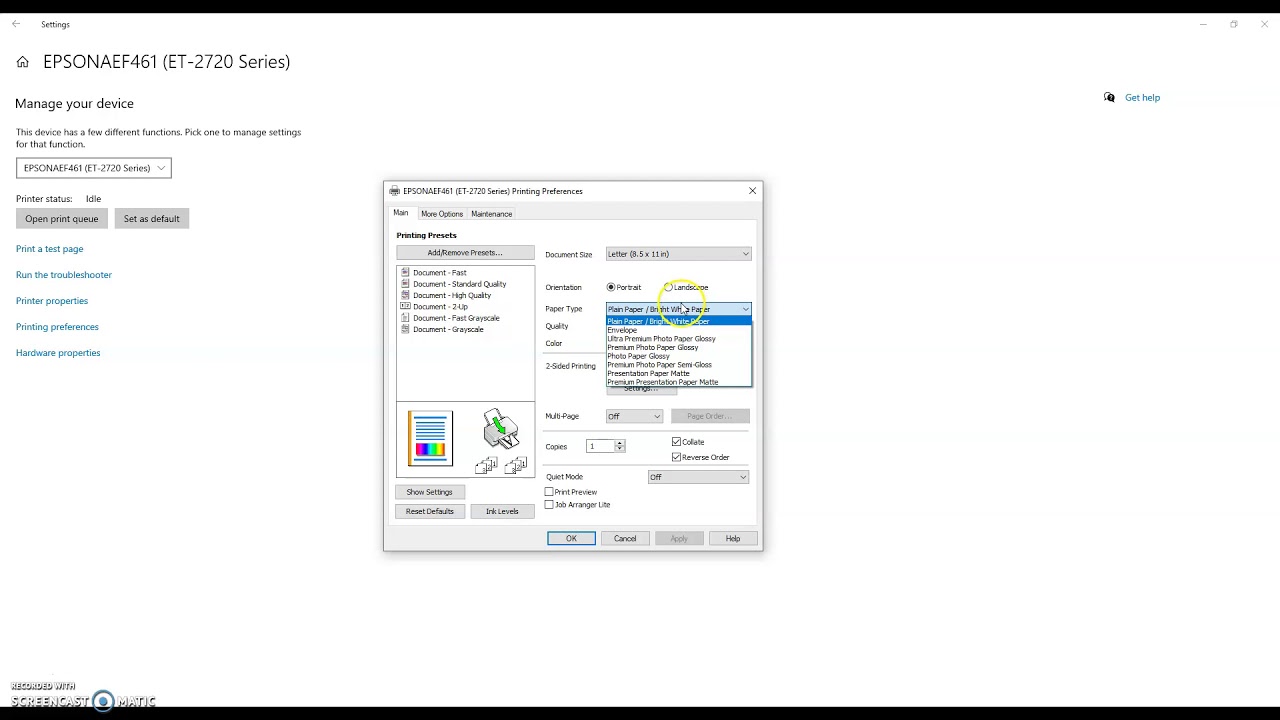Select the Document - Grayscale preset icon
Image resolution: width=1280 pixels, height=720 pixels.
tap(405, 329)
